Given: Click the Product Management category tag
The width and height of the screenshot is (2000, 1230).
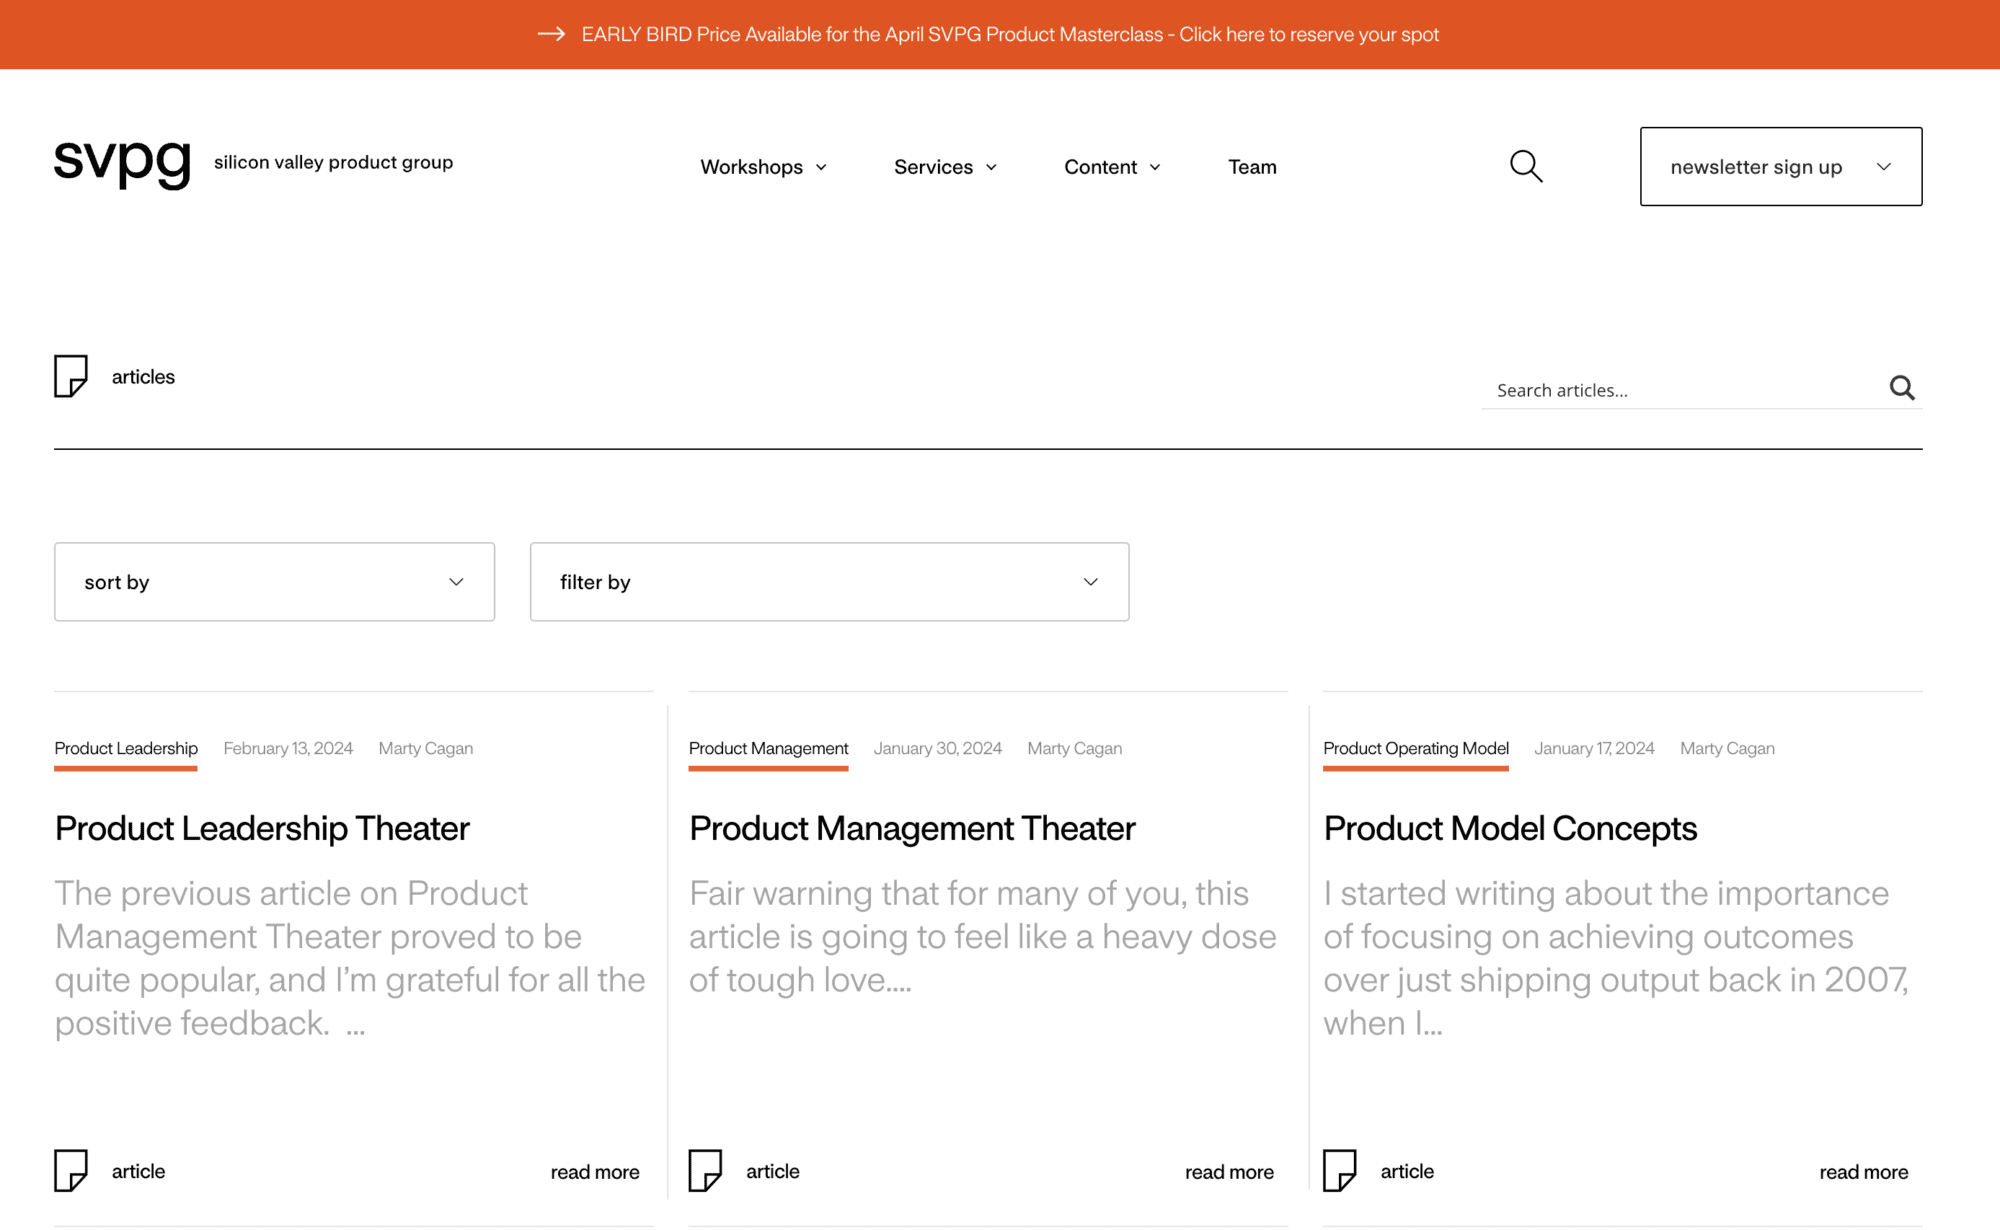Looking at the screenshot, I should click(769, 747).
